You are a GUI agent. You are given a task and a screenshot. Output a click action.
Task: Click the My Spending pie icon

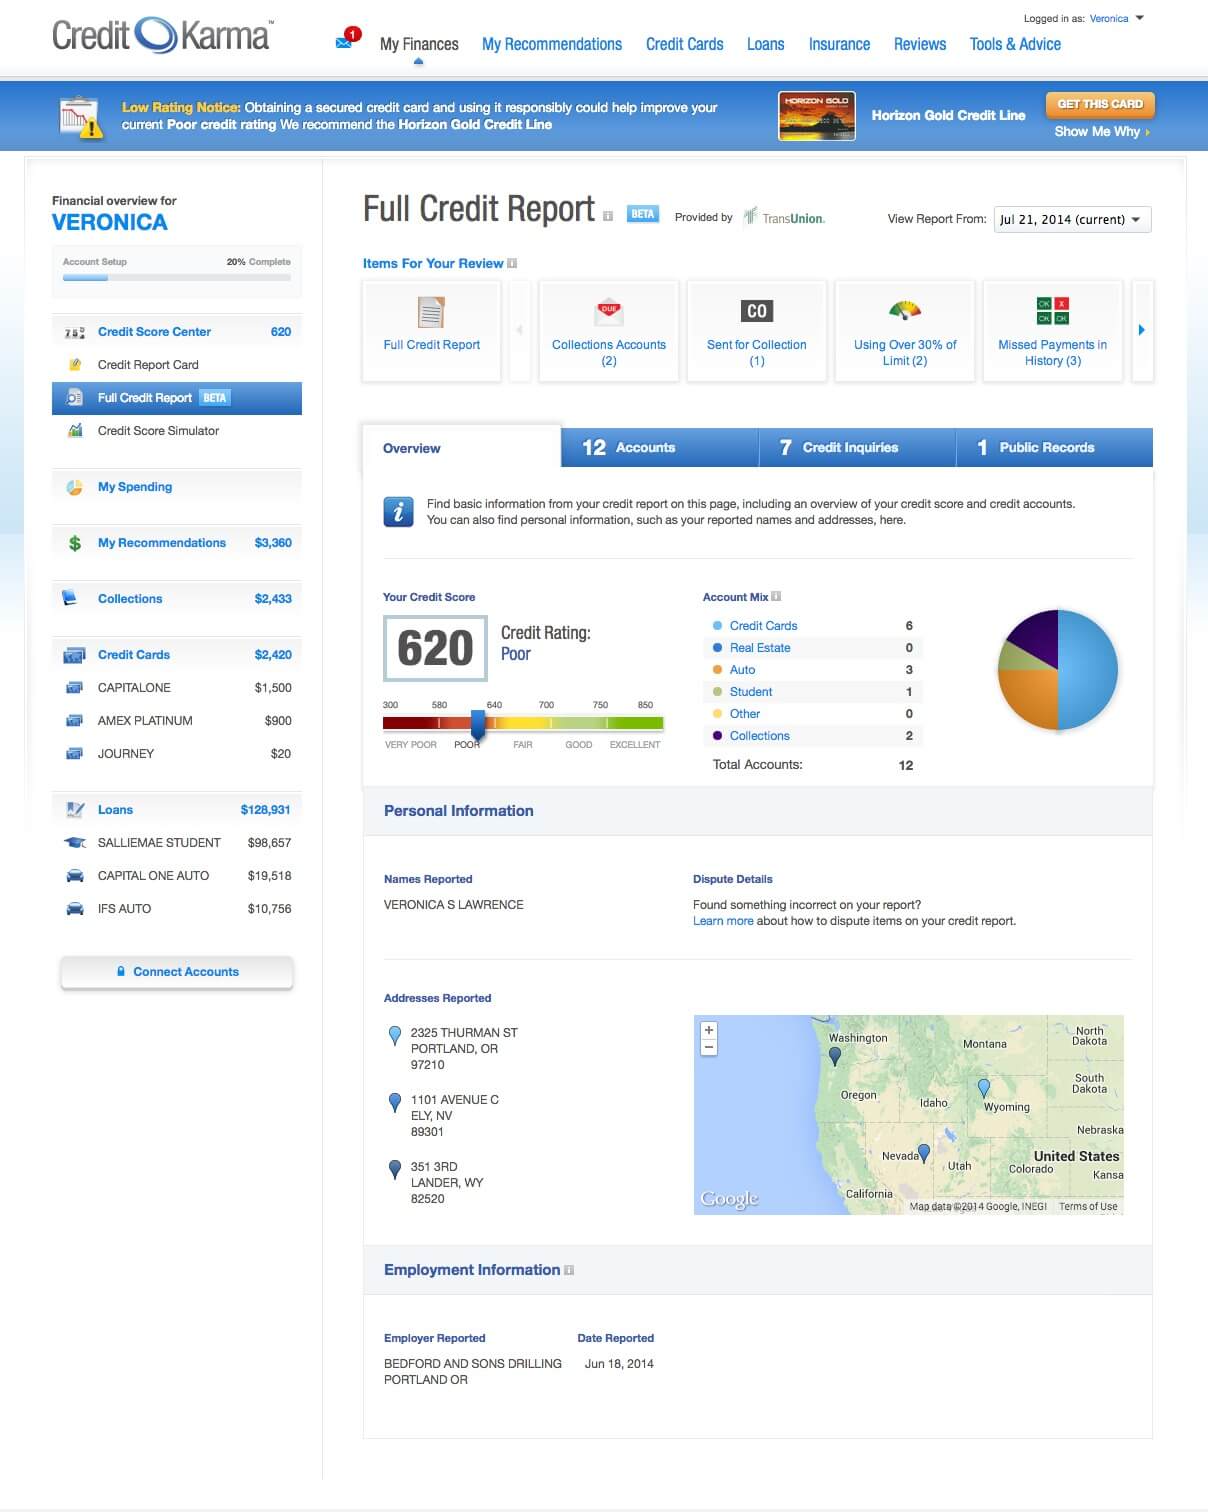[74, 487]
